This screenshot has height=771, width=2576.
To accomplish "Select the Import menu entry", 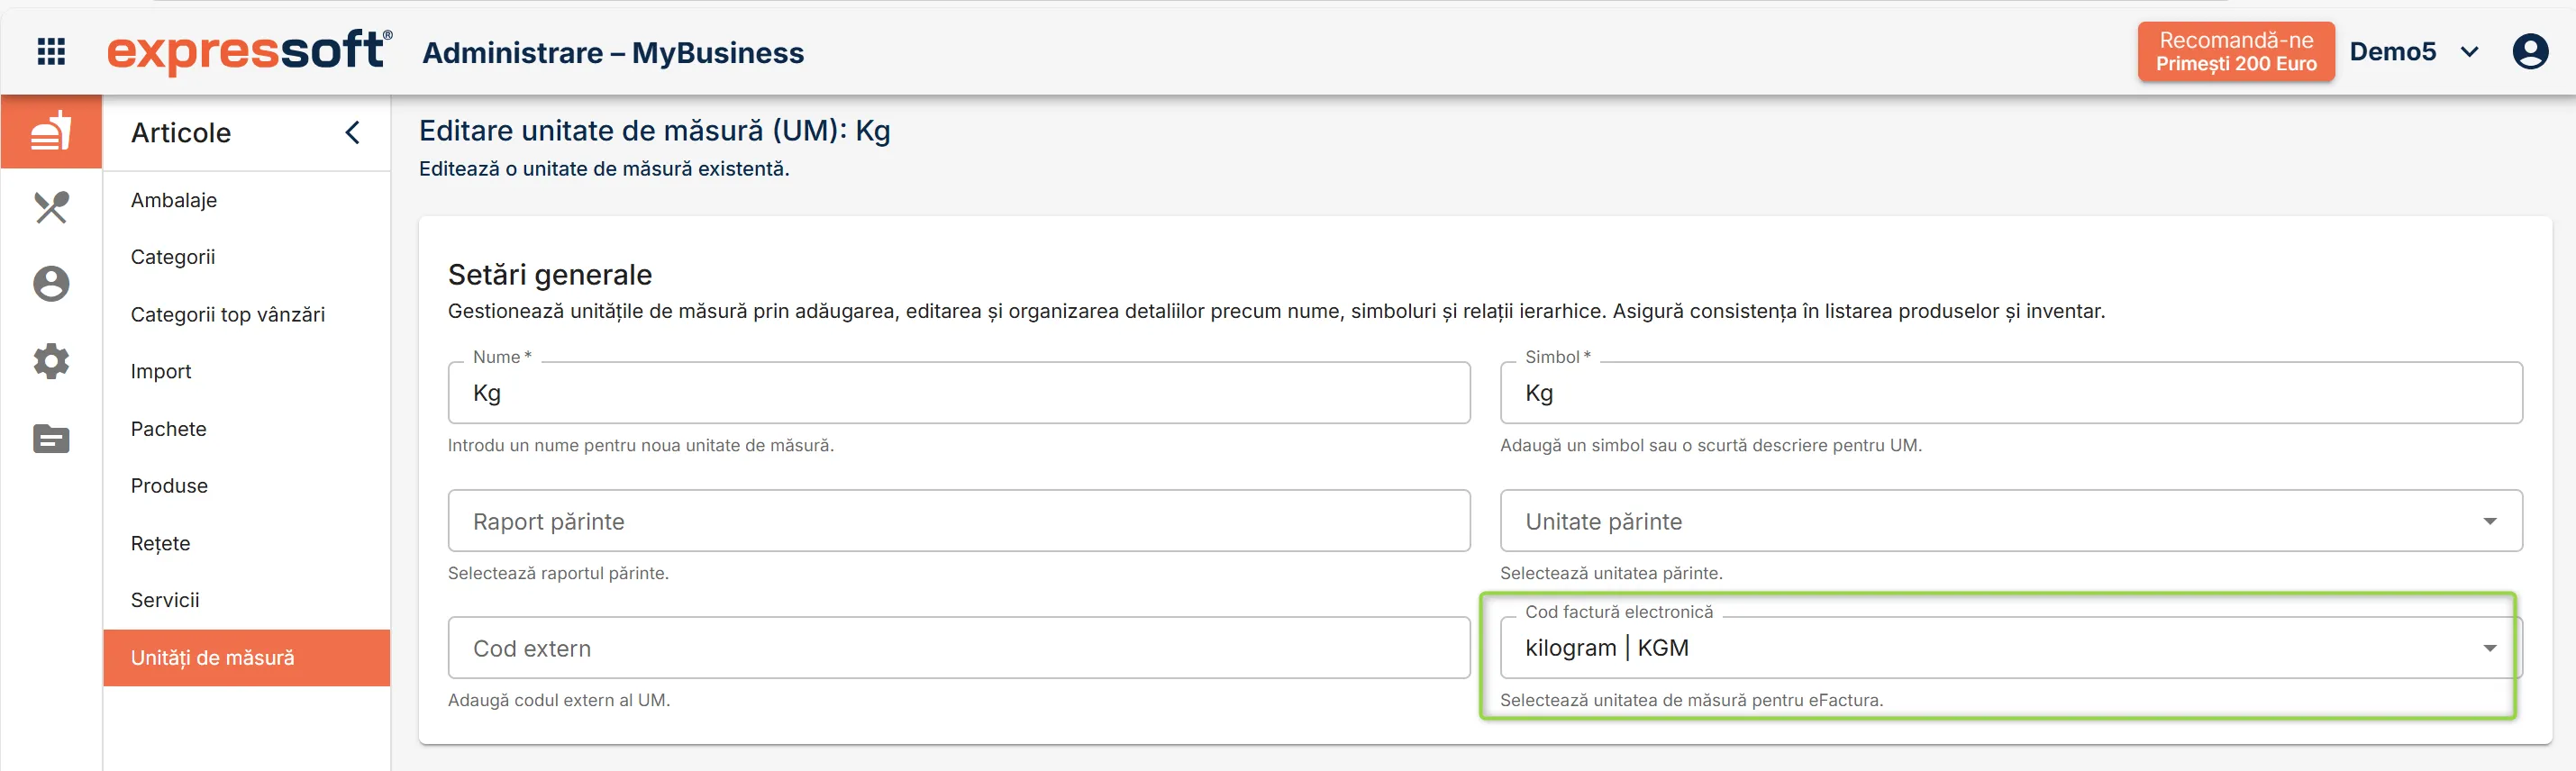I will tap(161, 372).
